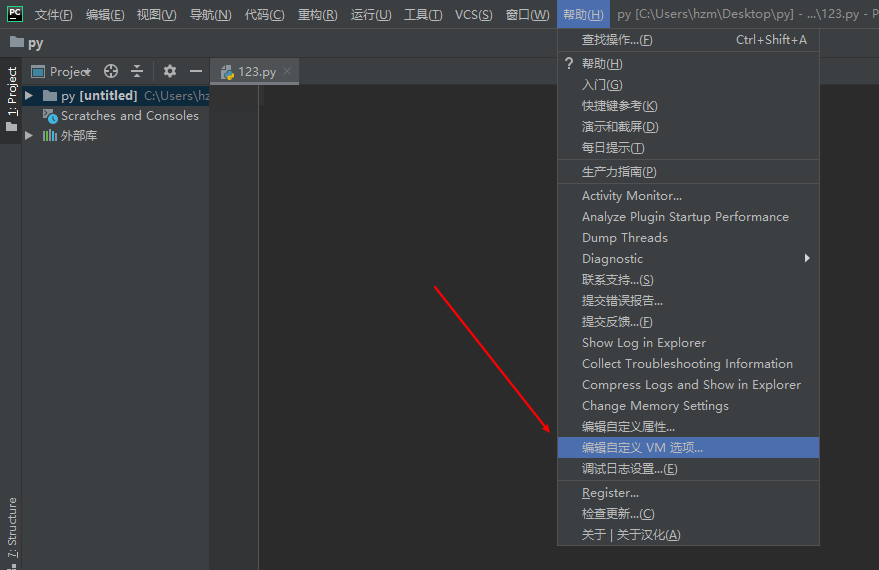Select 编辑自定义属性... entry

(x=688, y=427)
